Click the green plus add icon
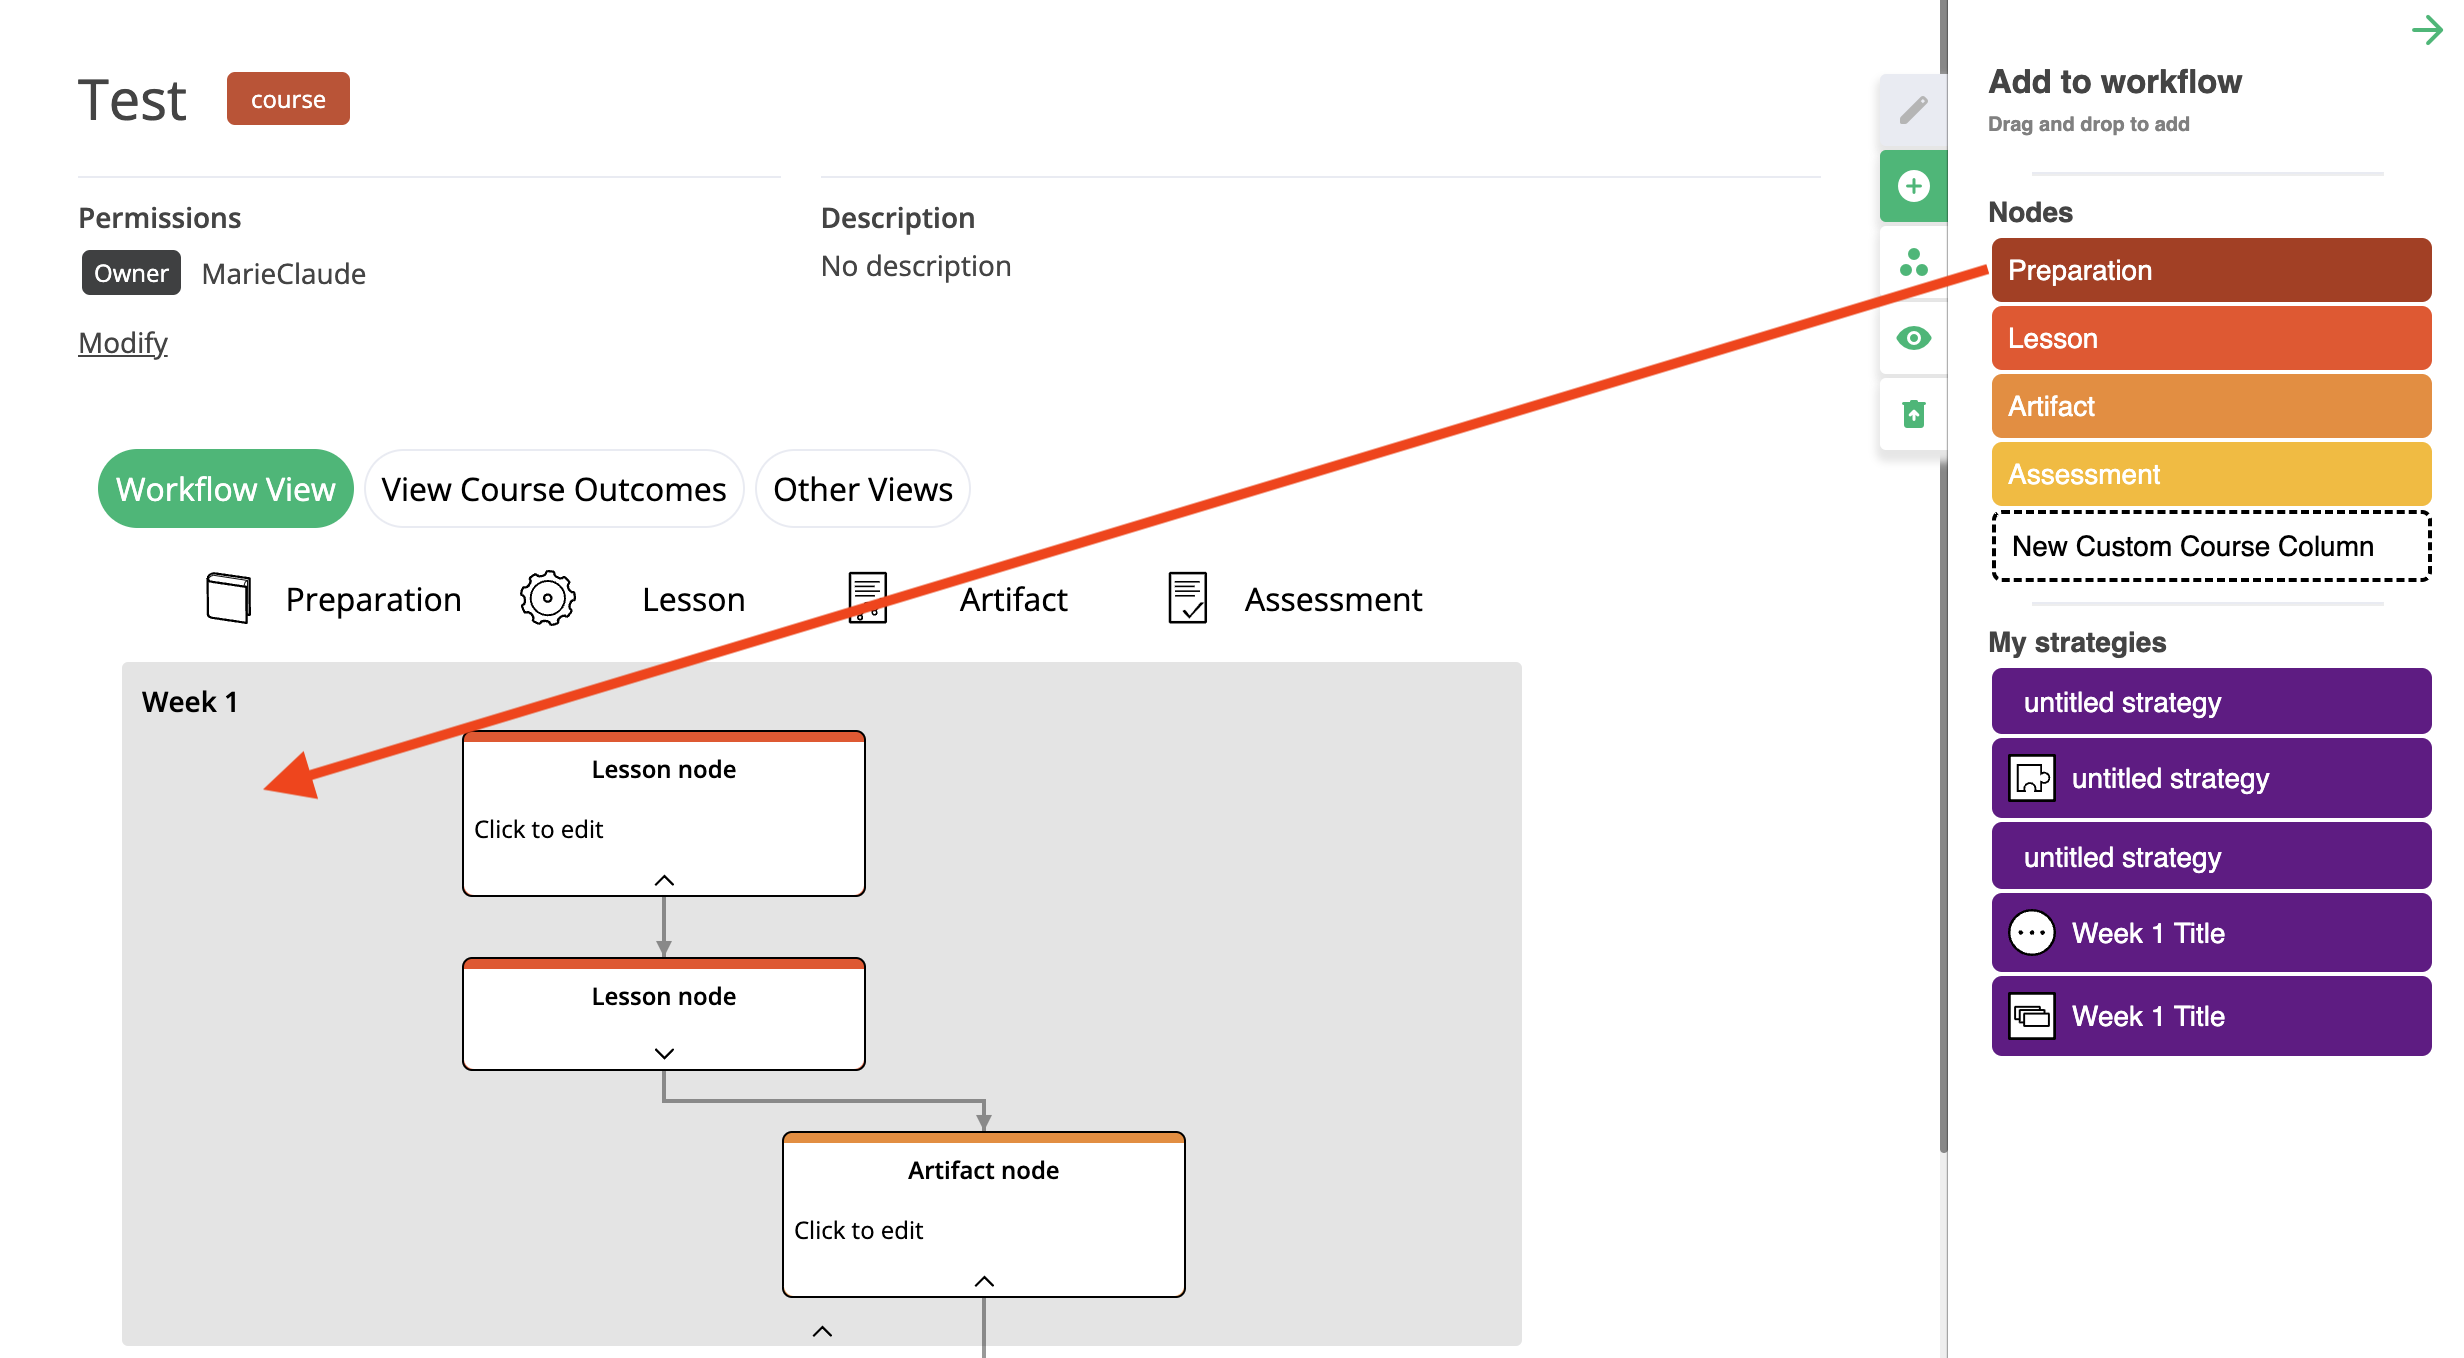 [x=1913, y=186]
